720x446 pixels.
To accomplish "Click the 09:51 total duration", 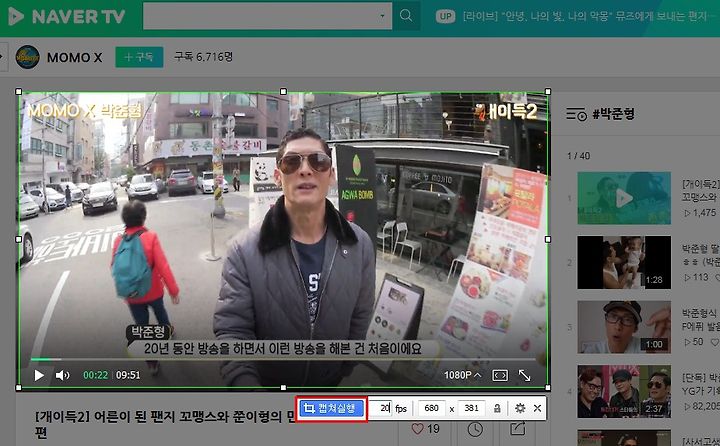I will [128, 375].
